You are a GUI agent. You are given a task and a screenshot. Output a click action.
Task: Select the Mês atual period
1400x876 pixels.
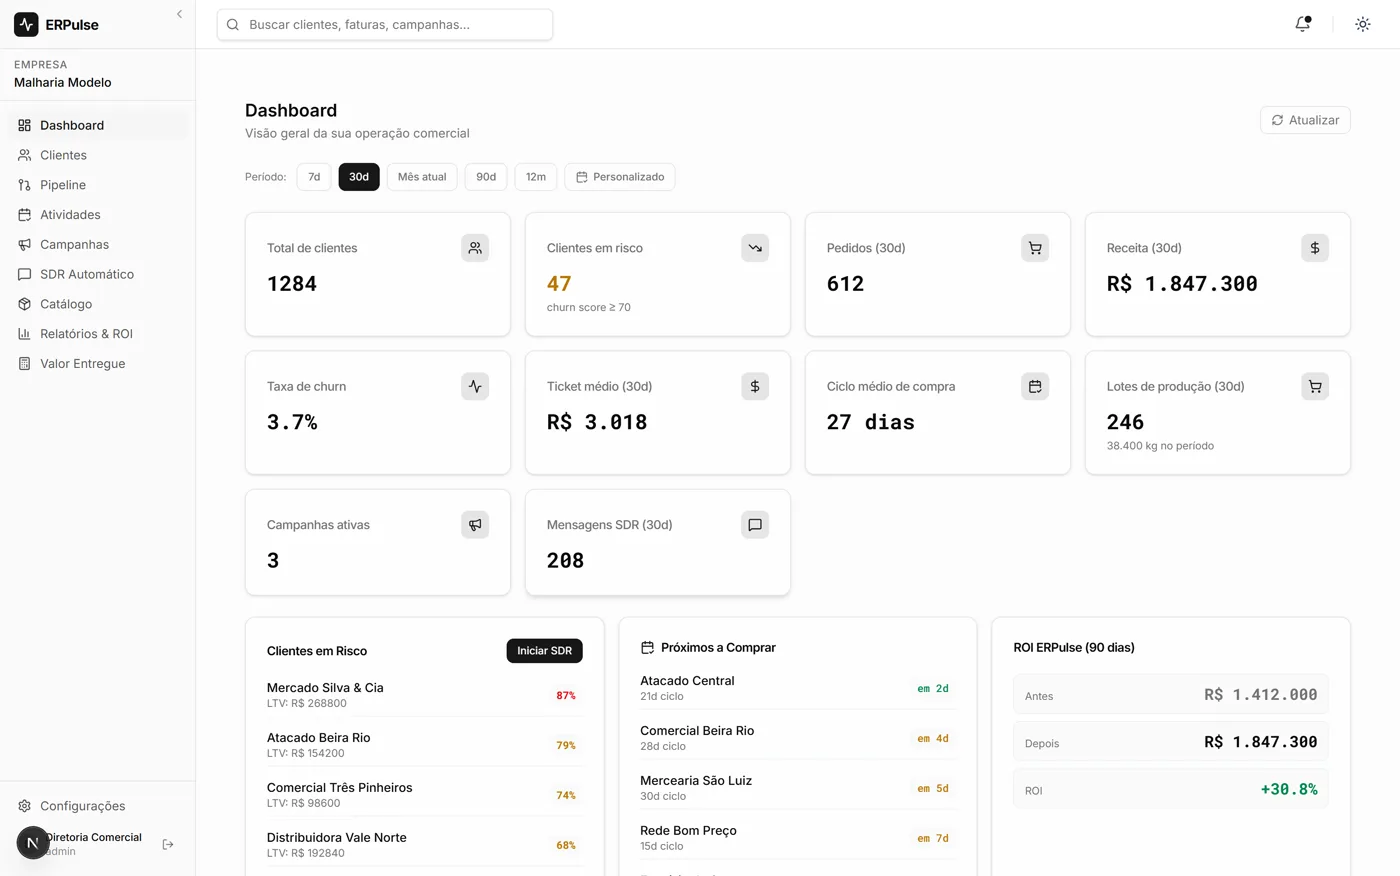pyautogui.click(x=422, y=177)
